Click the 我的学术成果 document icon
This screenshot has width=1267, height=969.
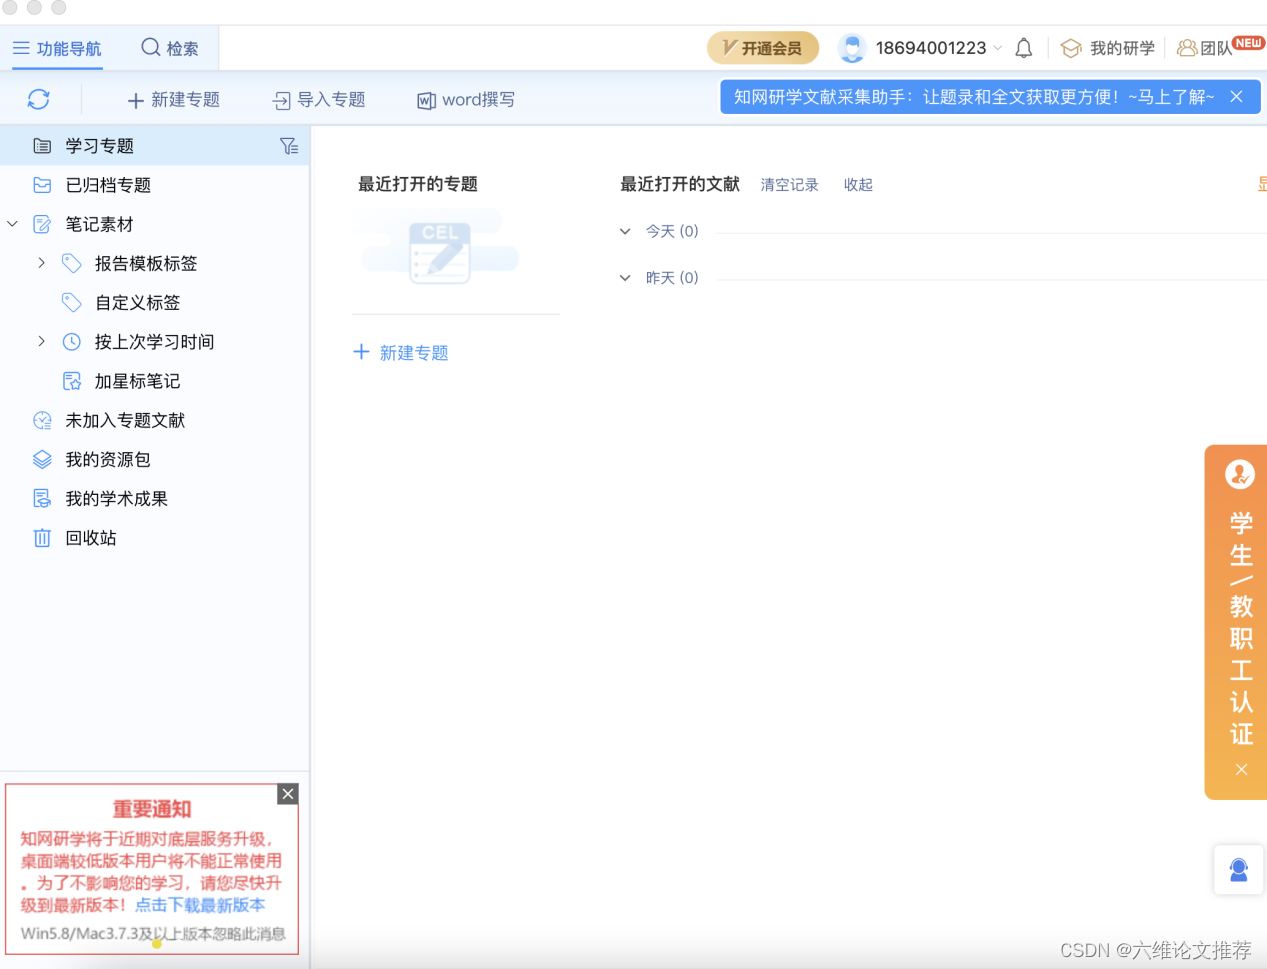pos(42,499)
